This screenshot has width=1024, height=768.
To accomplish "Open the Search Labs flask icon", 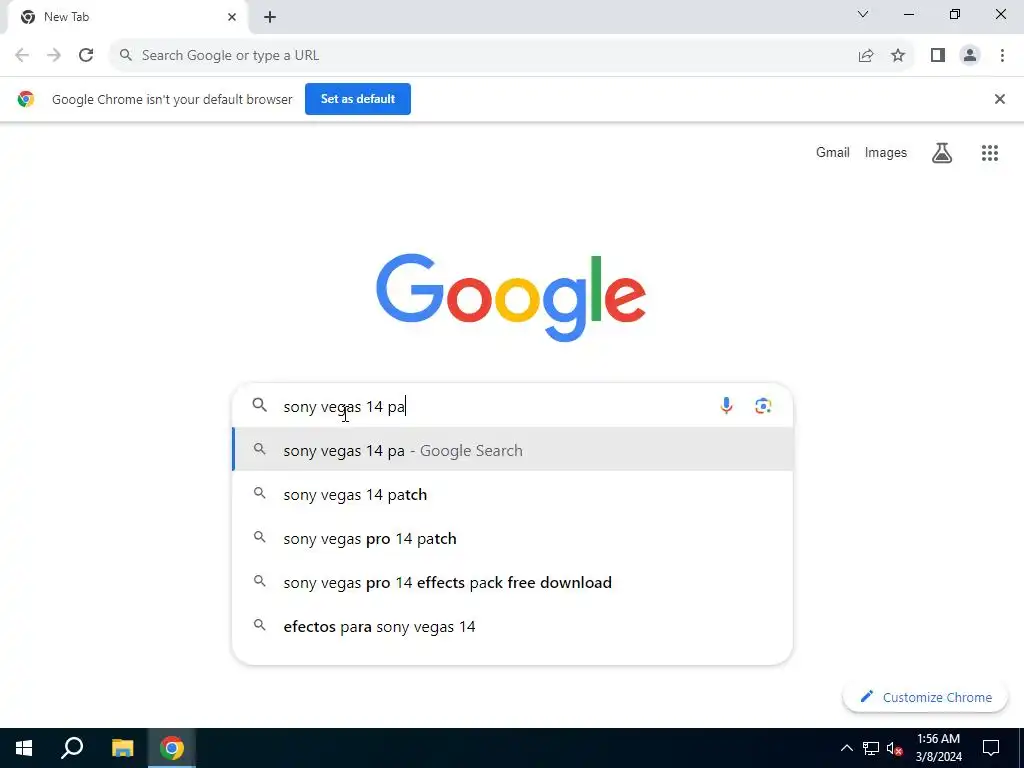I will click(x=942, y=153).
